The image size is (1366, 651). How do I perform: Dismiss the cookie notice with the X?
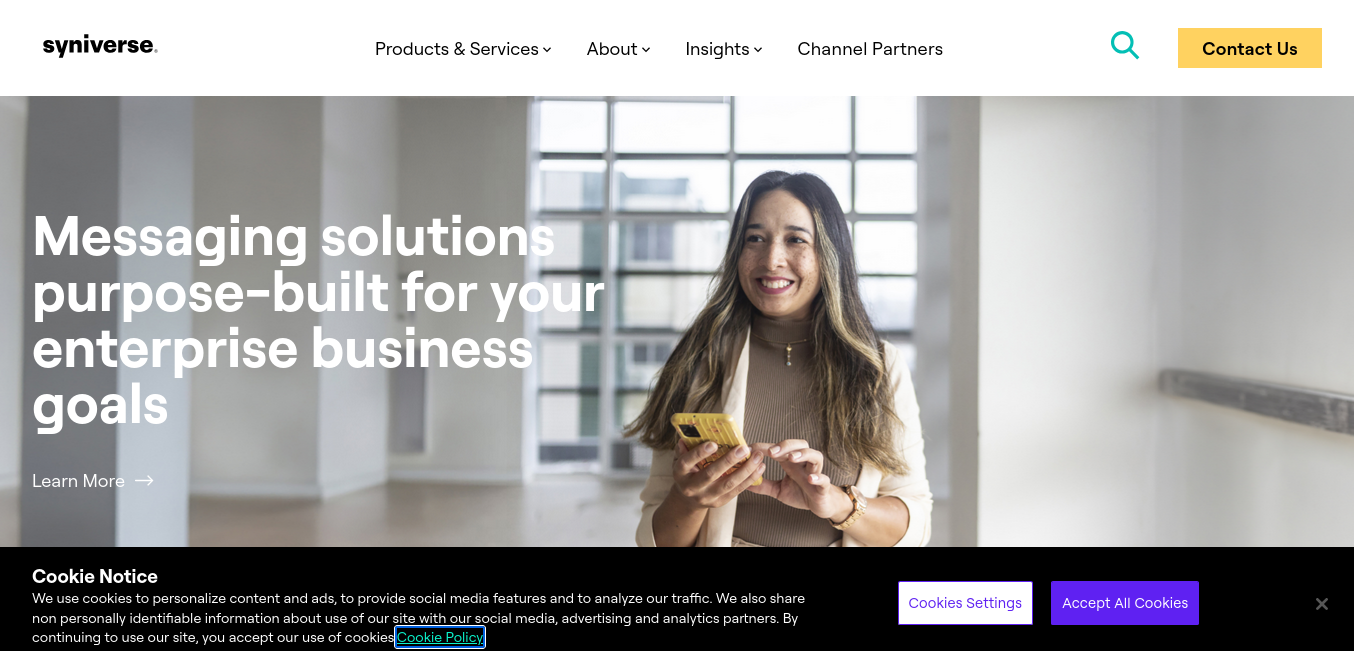click(1322, 604)
